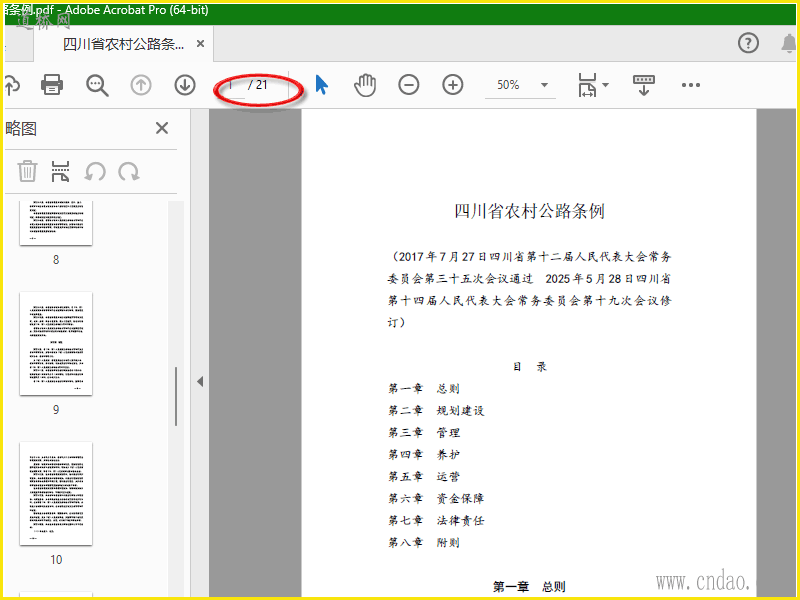Close the thumbnails panel
The image size is (800, 600).
click(162, 128)
